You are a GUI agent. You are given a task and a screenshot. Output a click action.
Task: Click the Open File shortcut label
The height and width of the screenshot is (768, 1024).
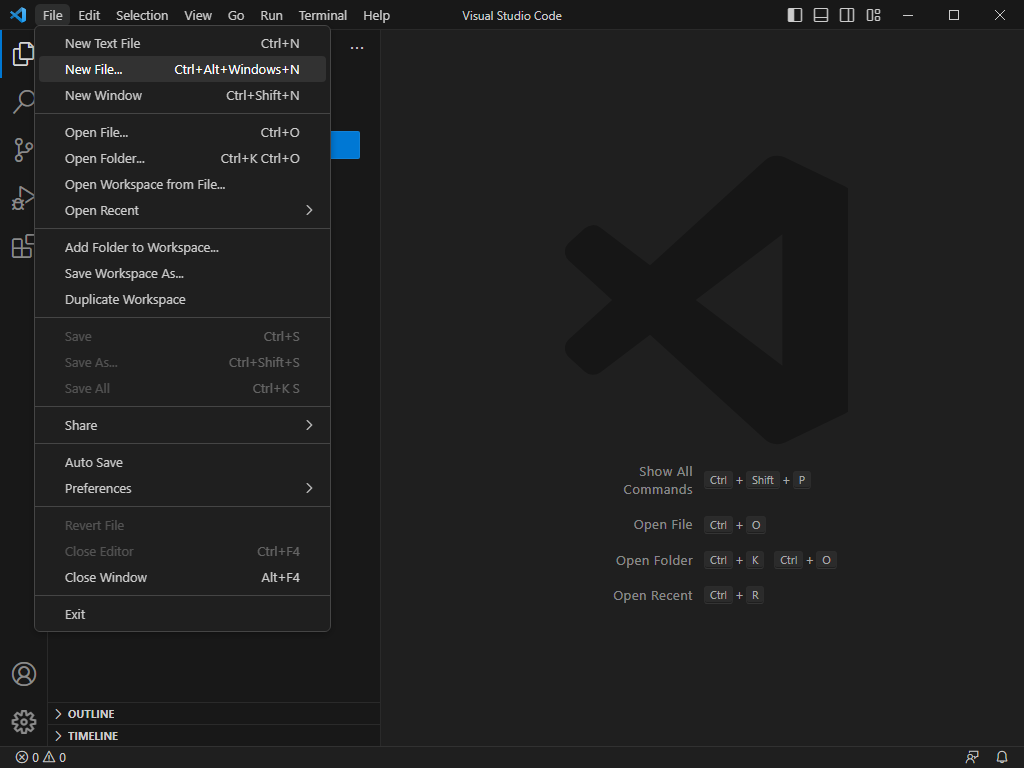pyautogui.click(x=663, y=525)
